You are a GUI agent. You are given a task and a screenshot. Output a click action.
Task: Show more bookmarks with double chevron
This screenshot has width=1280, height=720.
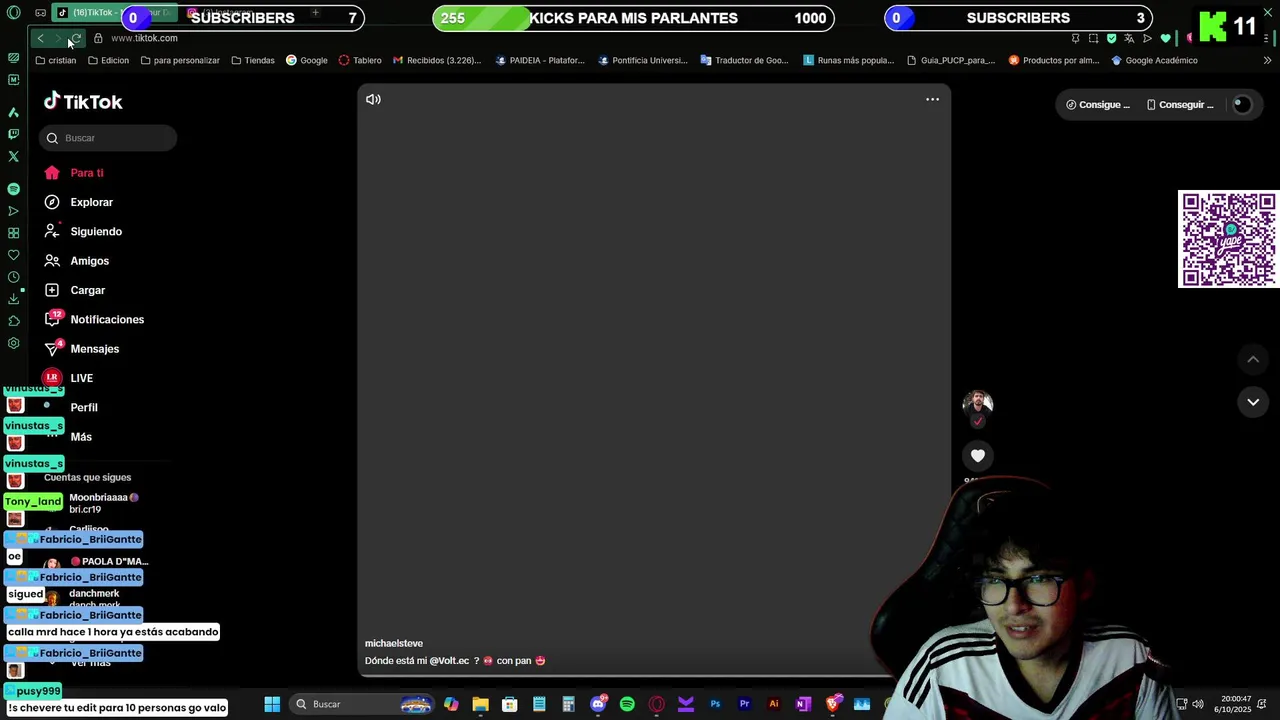click(x=1268, y=60)
